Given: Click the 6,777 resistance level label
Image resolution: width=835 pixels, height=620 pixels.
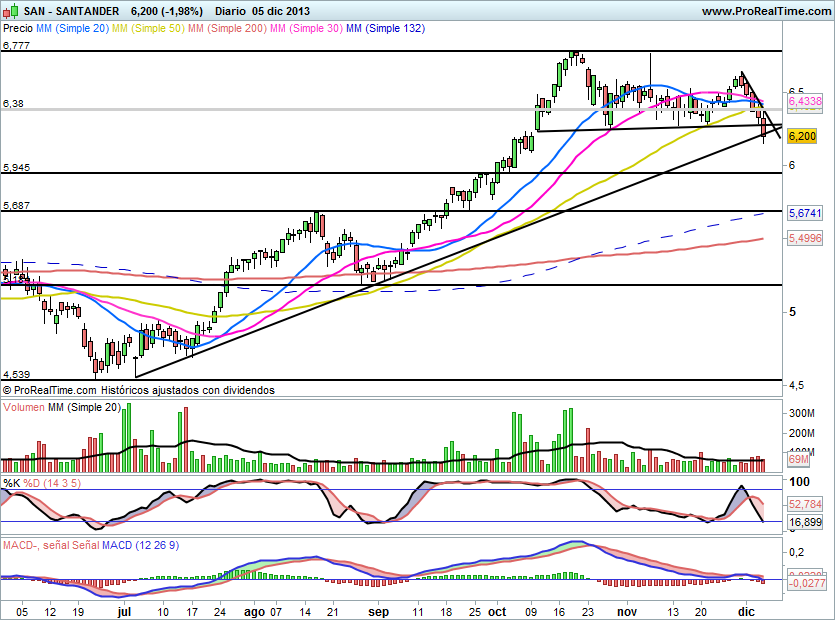Looking at the screenshot, I should pos(16,46).
